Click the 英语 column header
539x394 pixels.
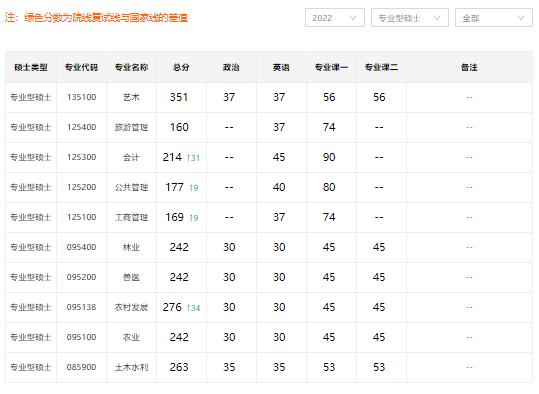pos(281,67)
